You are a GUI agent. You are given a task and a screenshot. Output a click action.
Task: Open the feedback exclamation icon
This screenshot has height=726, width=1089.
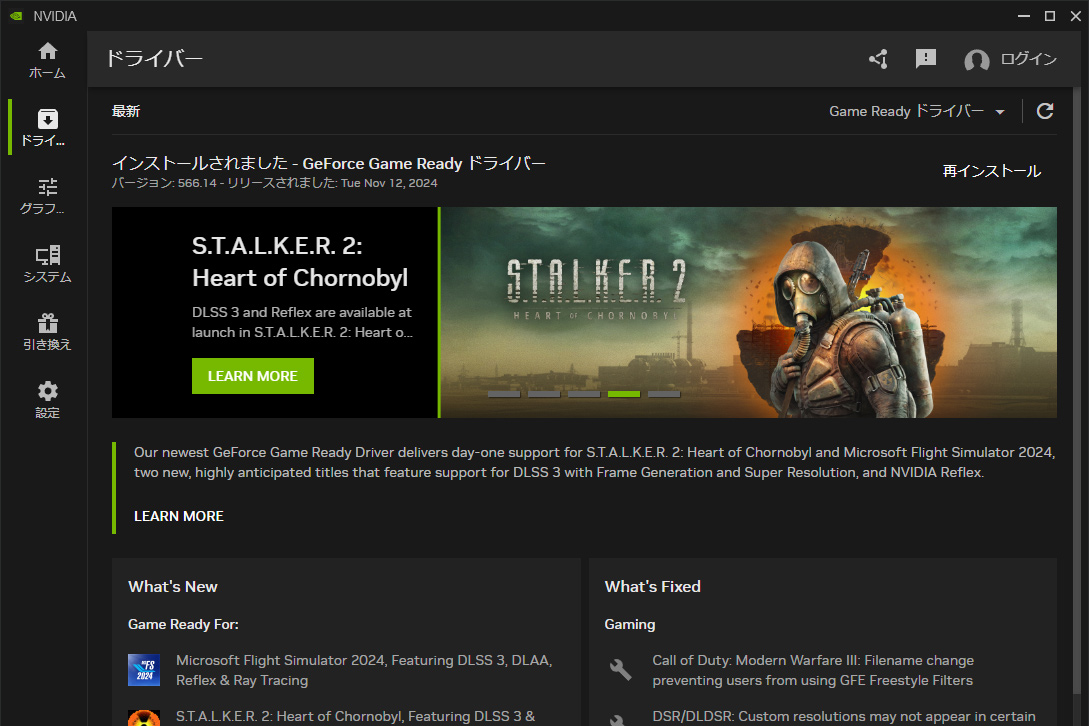(x=926, y=59)
